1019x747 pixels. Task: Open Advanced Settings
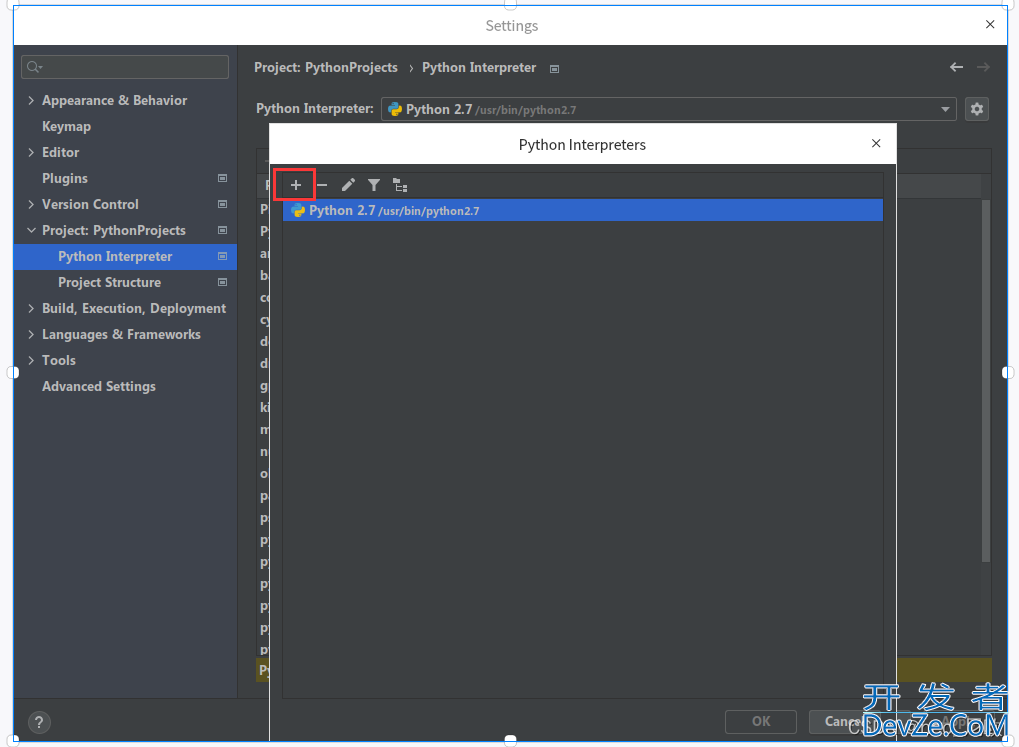click(99, 386)
